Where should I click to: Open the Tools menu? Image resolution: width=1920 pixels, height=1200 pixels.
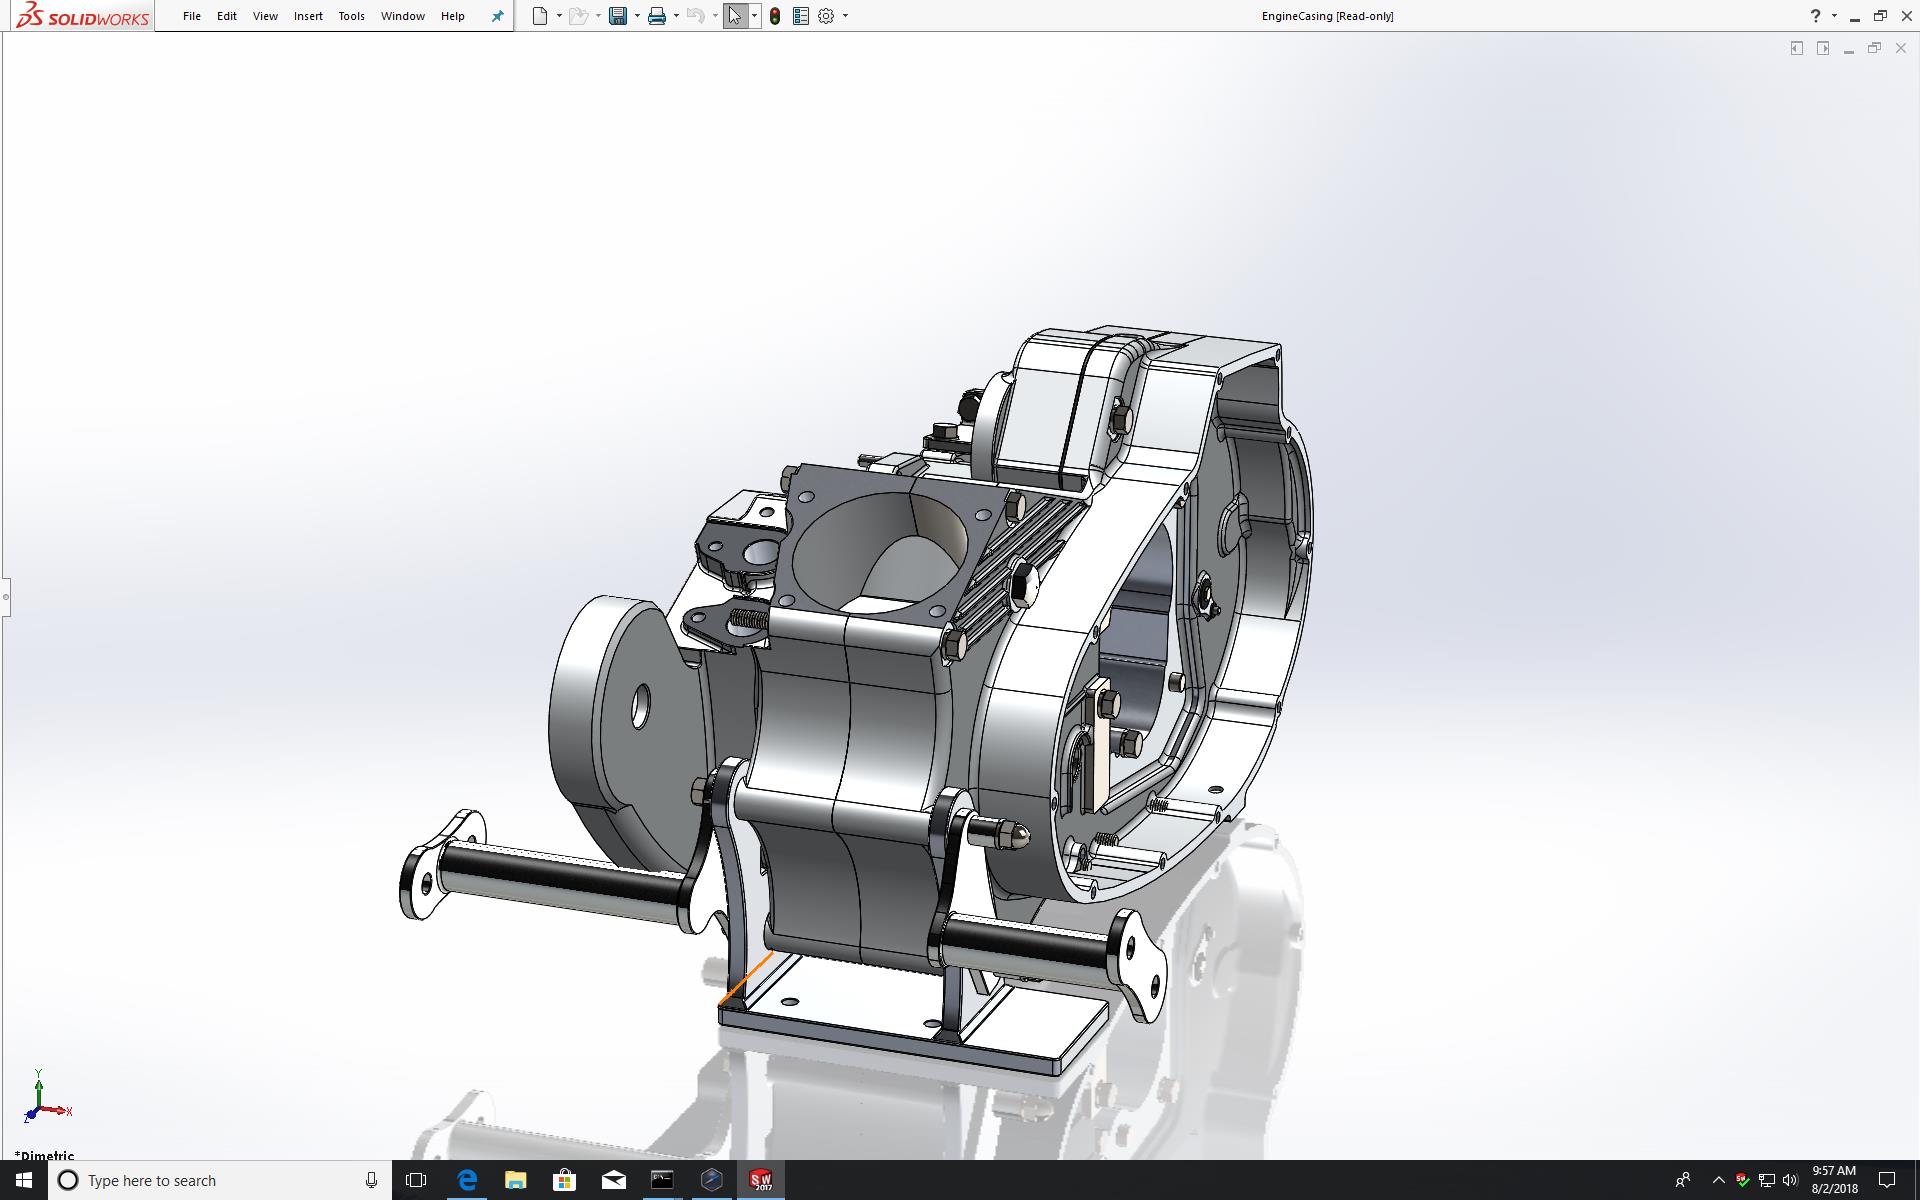point(351,16)
